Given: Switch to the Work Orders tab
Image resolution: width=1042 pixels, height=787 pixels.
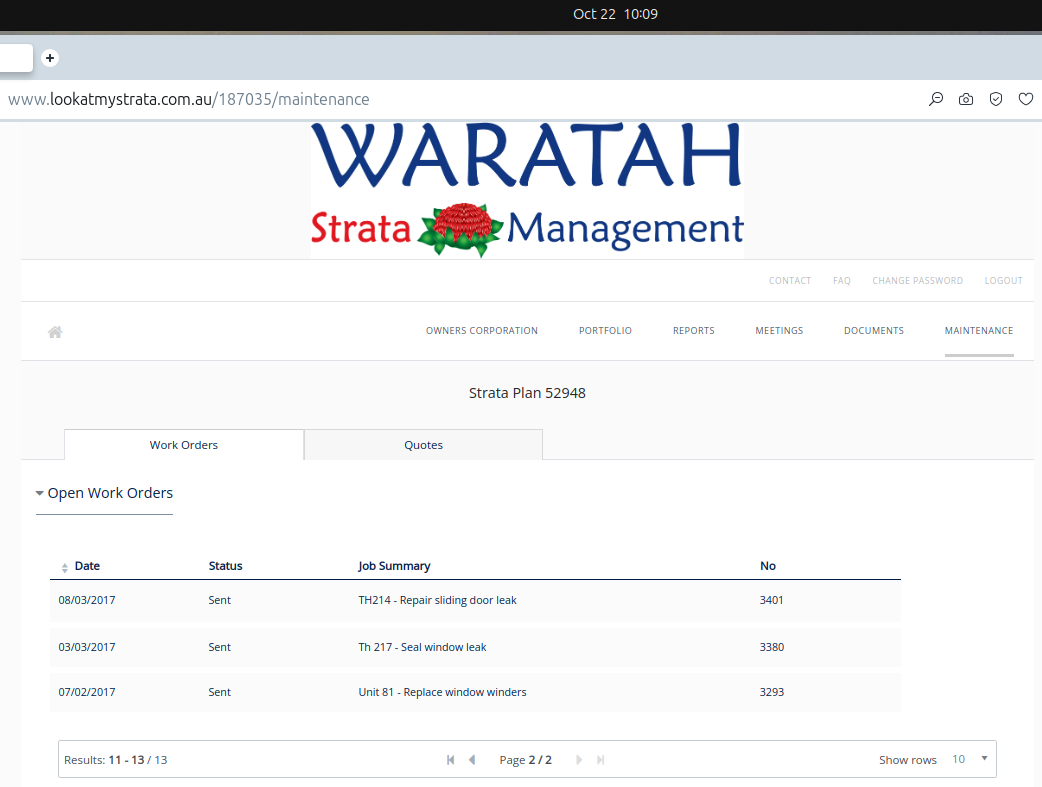Looking at the screenshot, I should (184, 445).
